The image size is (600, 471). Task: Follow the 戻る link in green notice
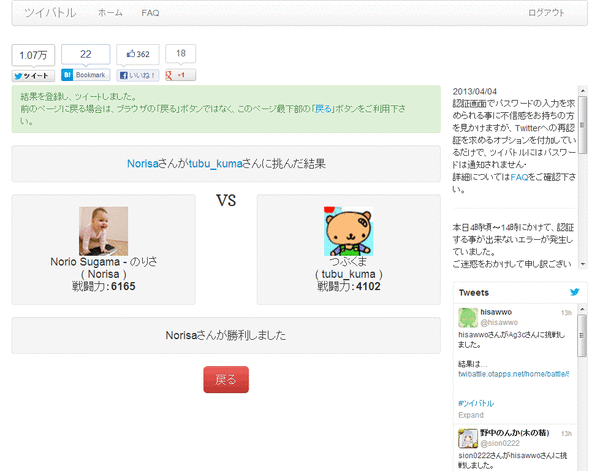click(x=323, y=109)
